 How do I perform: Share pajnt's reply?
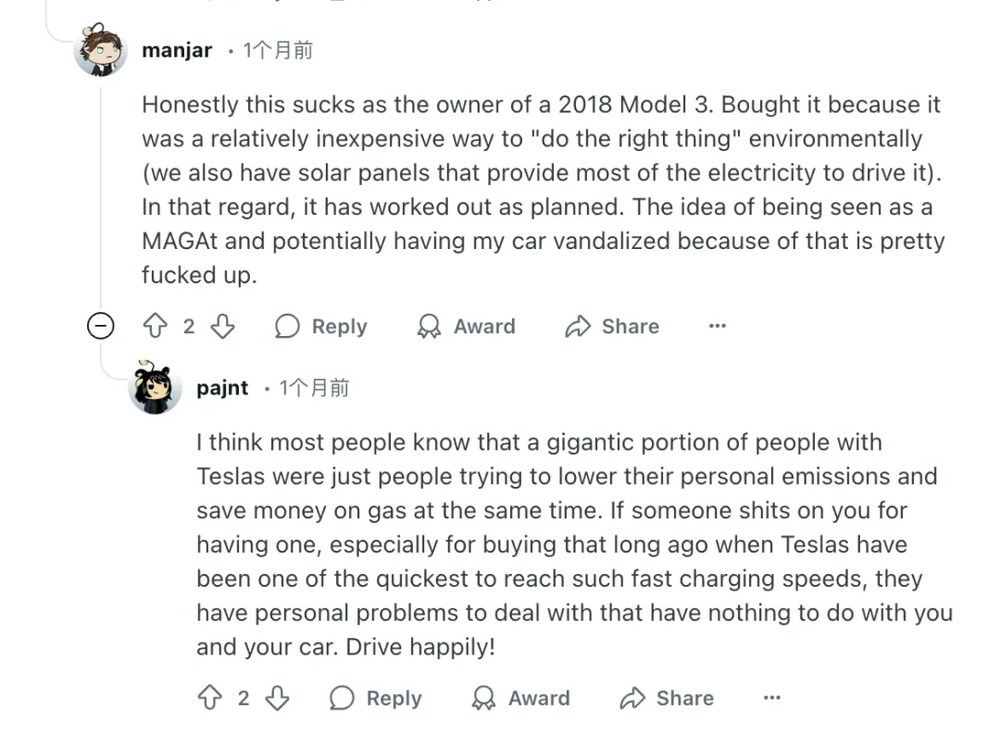click(x=667, y=698)
